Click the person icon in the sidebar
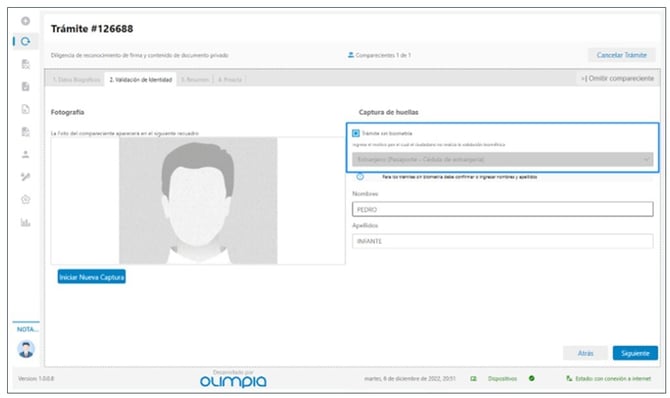The width and height of the screenshot is (670, 398). point(26,154)
